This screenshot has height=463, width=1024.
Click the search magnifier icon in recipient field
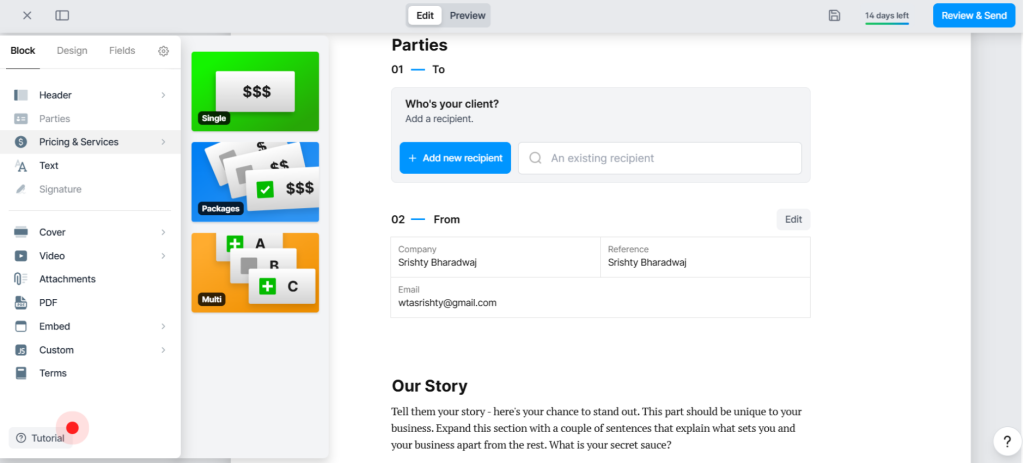(x=536, y=158)
